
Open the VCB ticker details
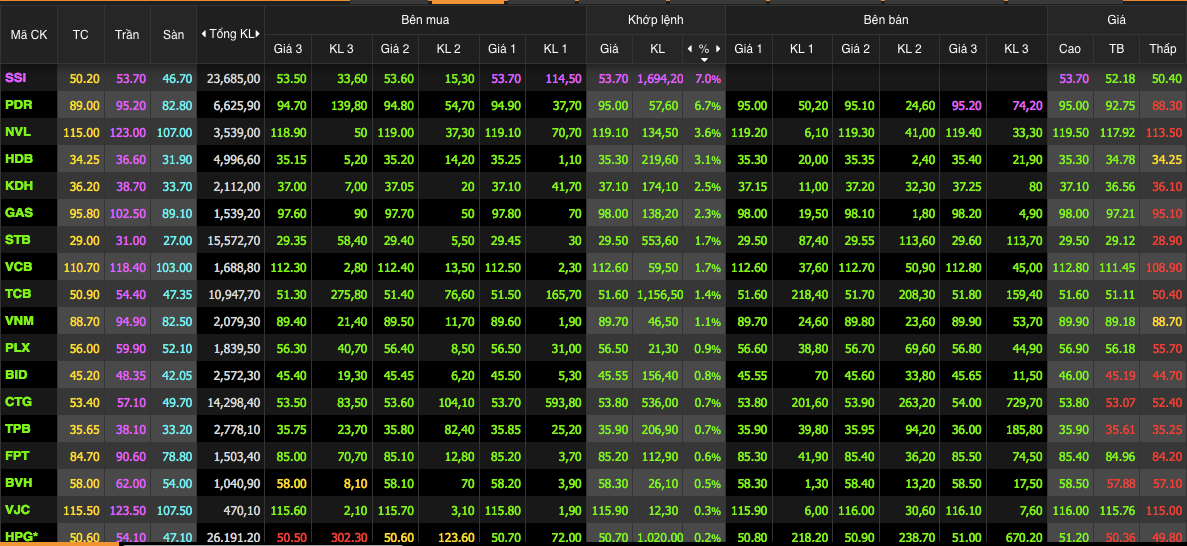18,267
